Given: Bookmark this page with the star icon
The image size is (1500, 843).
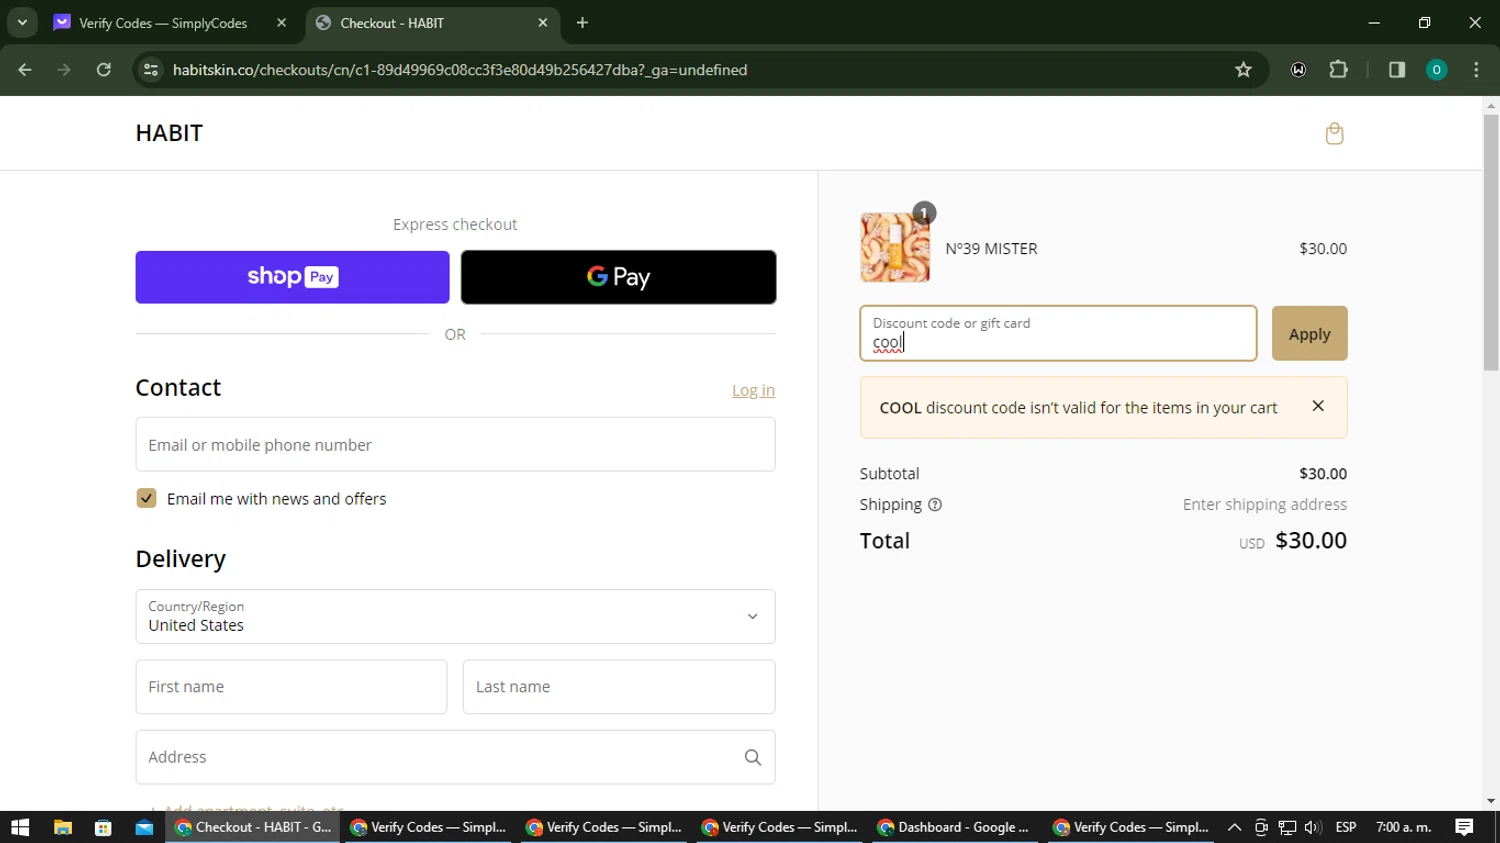Looking at the screenshot, I should click(x=1243, y=70).
